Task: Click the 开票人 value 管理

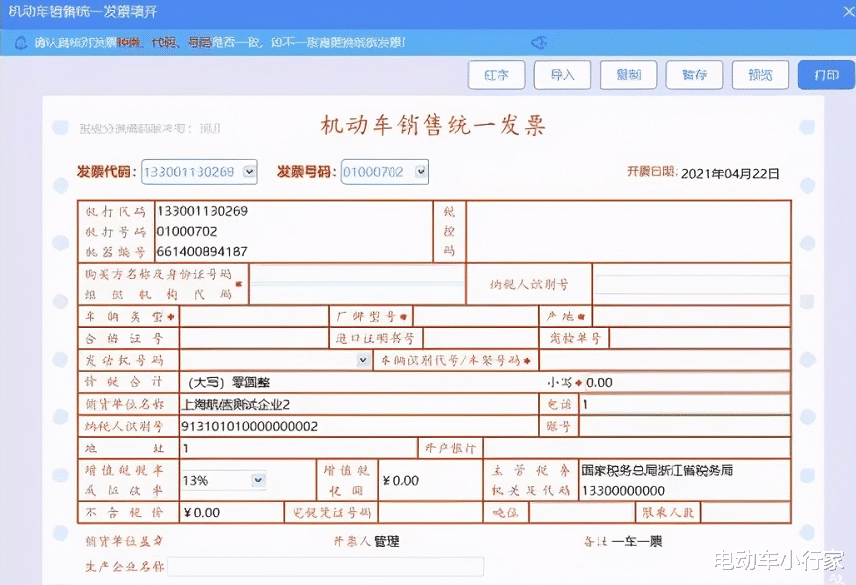Action: point(387,541)
